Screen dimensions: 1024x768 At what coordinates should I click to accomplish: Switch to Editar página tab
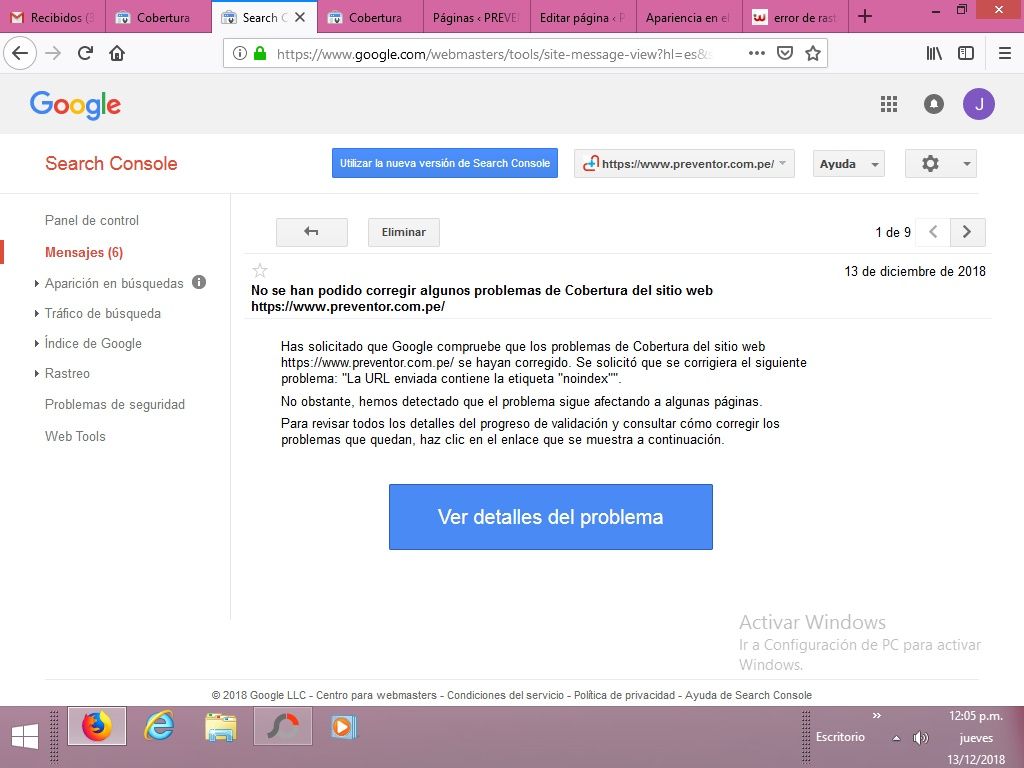coord(583,17)
